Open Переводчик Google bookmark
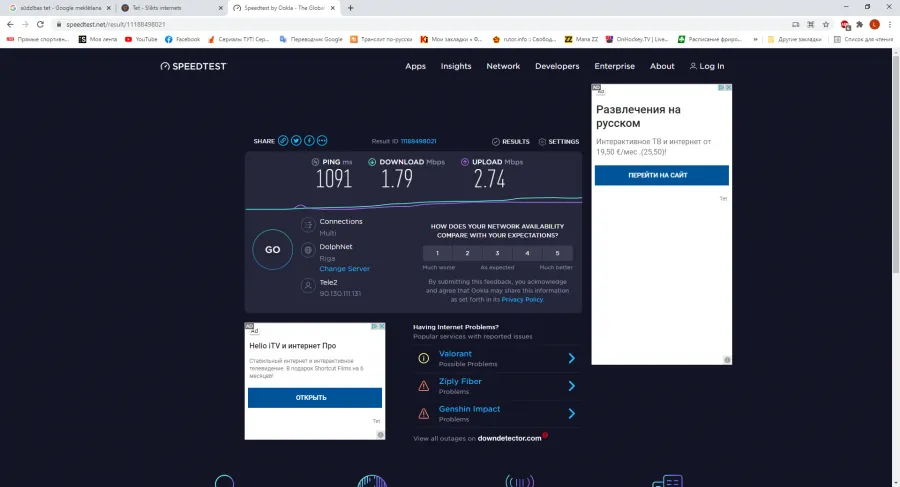Viewport: 900px width, 487px height. [x=311, y=39]
